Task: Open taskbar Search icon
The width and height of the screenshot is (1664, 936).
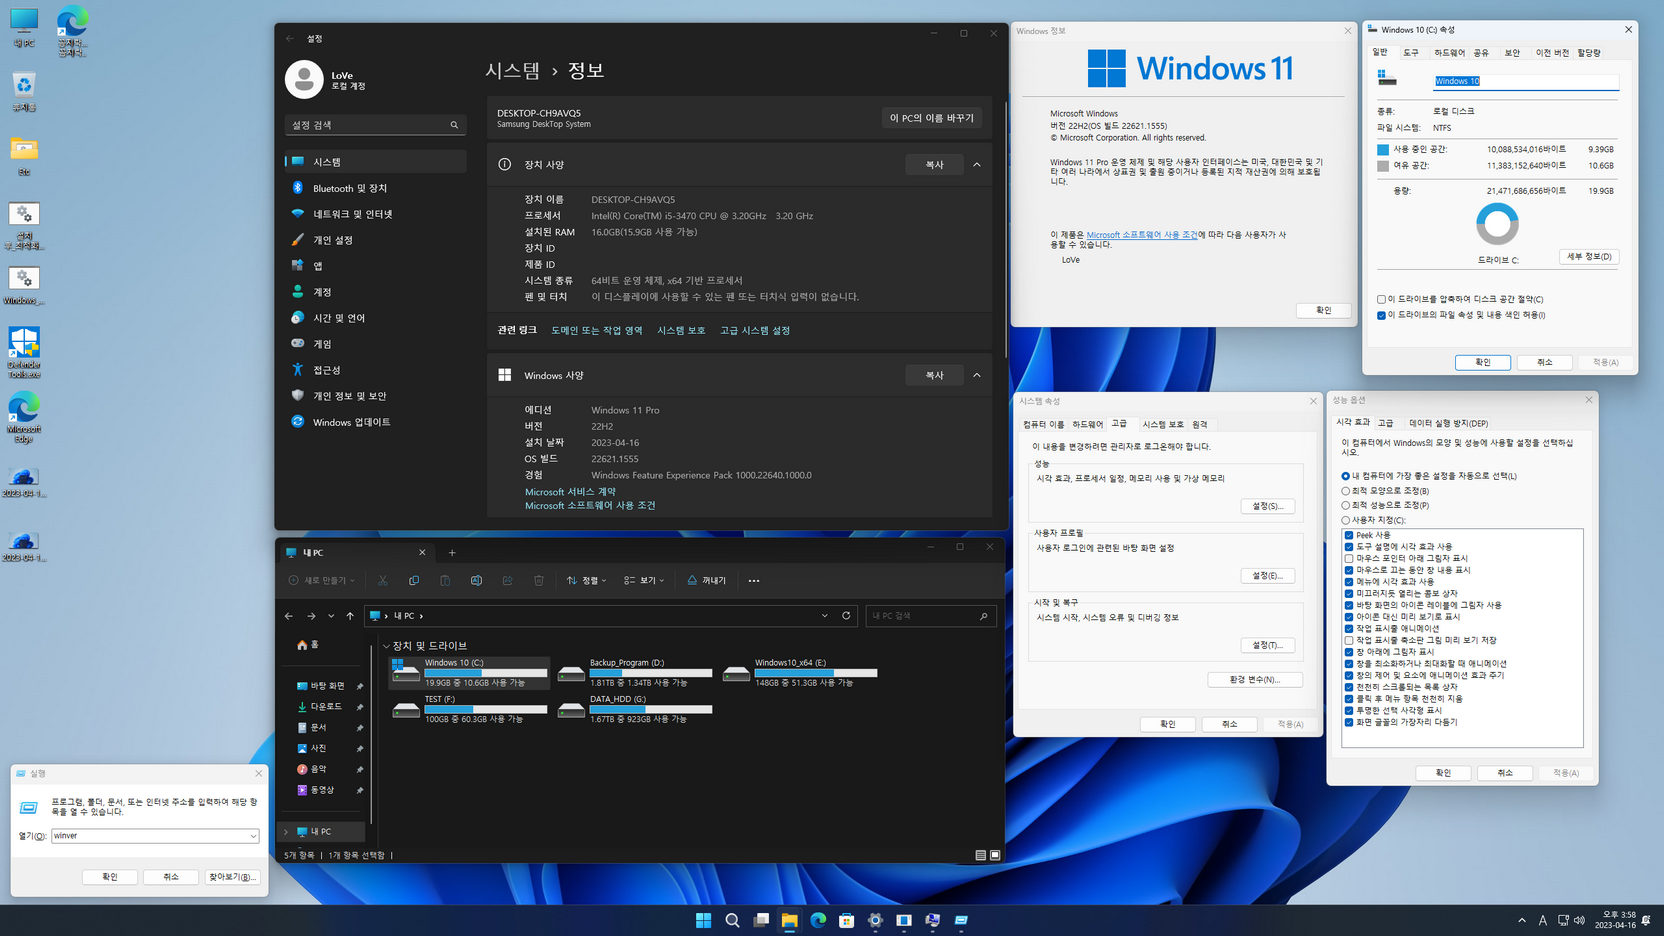Action: click(x=732, y=920)
